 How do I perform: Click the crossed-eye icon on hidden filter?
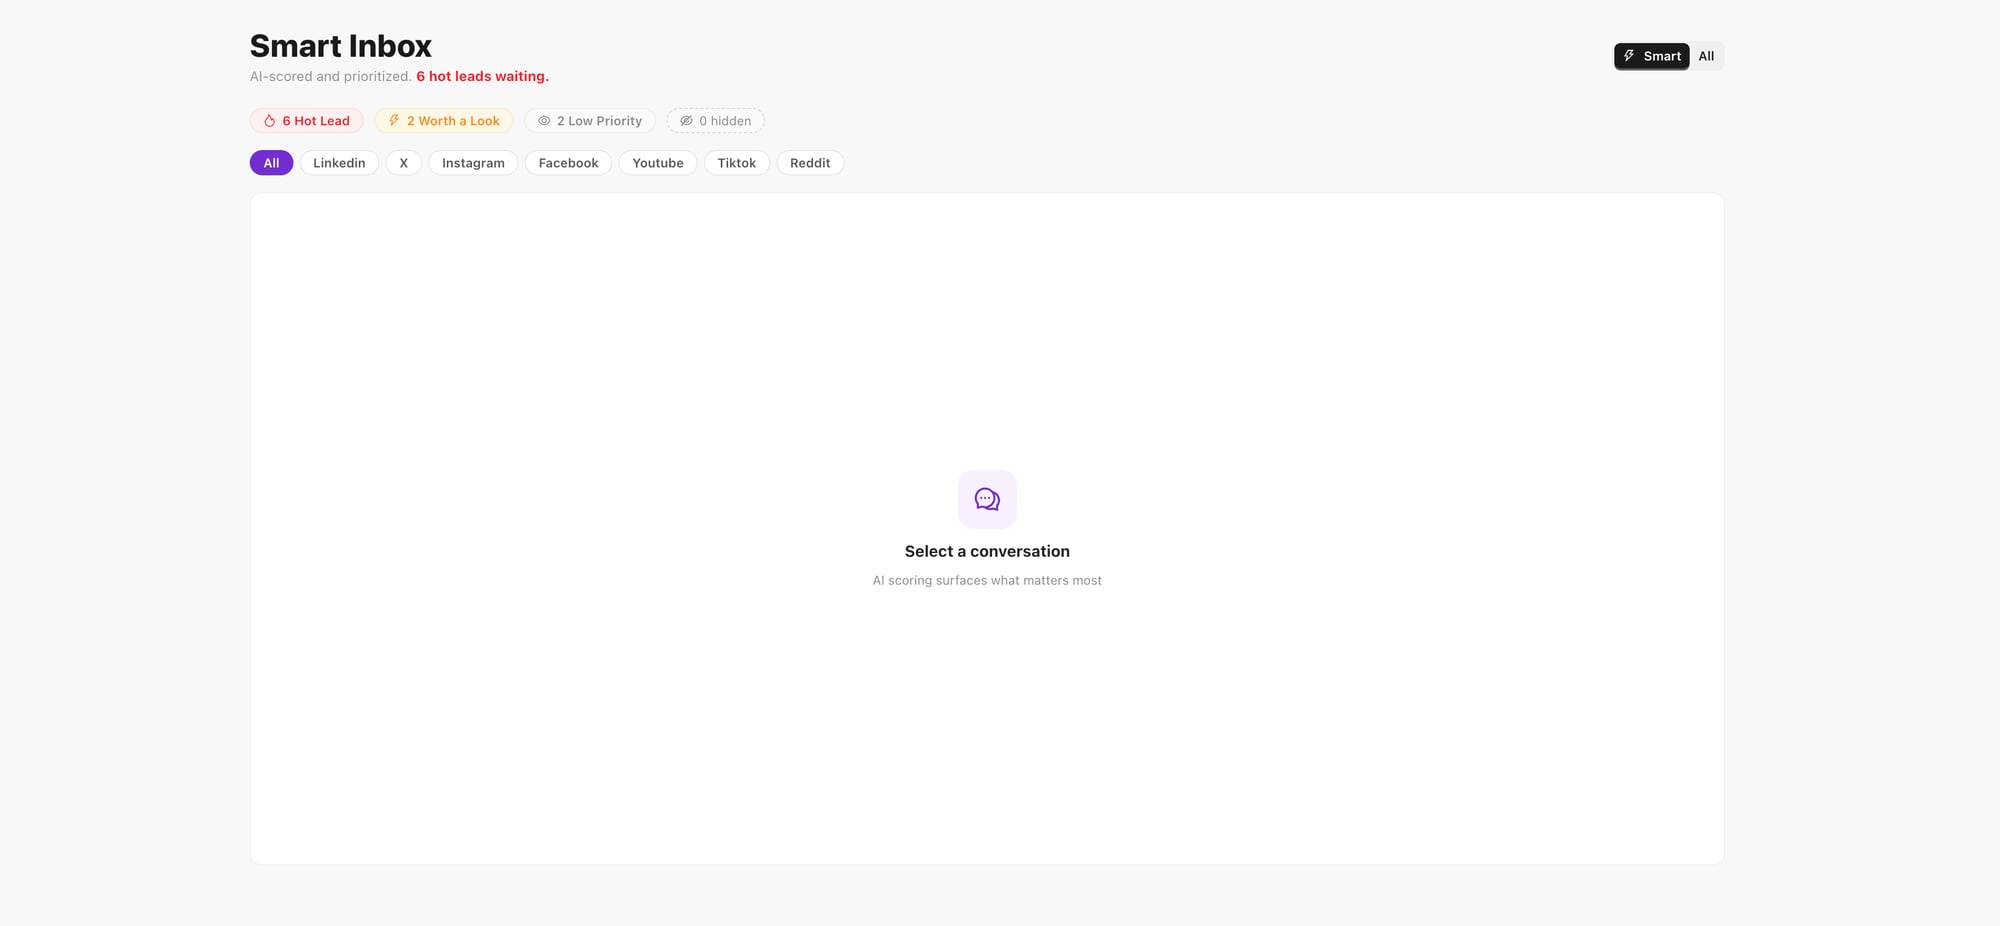click(x=686, y=120)
